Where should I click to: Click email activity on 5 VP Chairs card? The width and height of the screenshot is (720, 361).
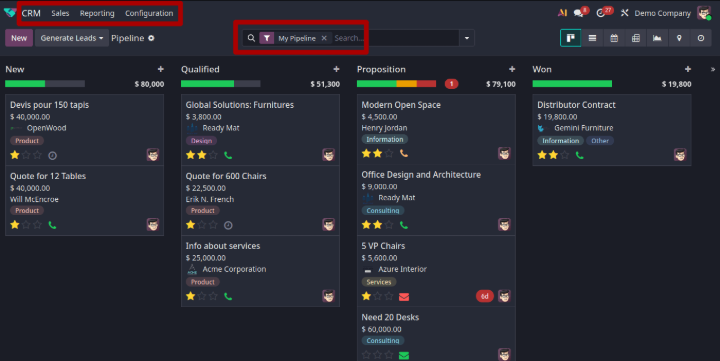[x=404, y=297]
